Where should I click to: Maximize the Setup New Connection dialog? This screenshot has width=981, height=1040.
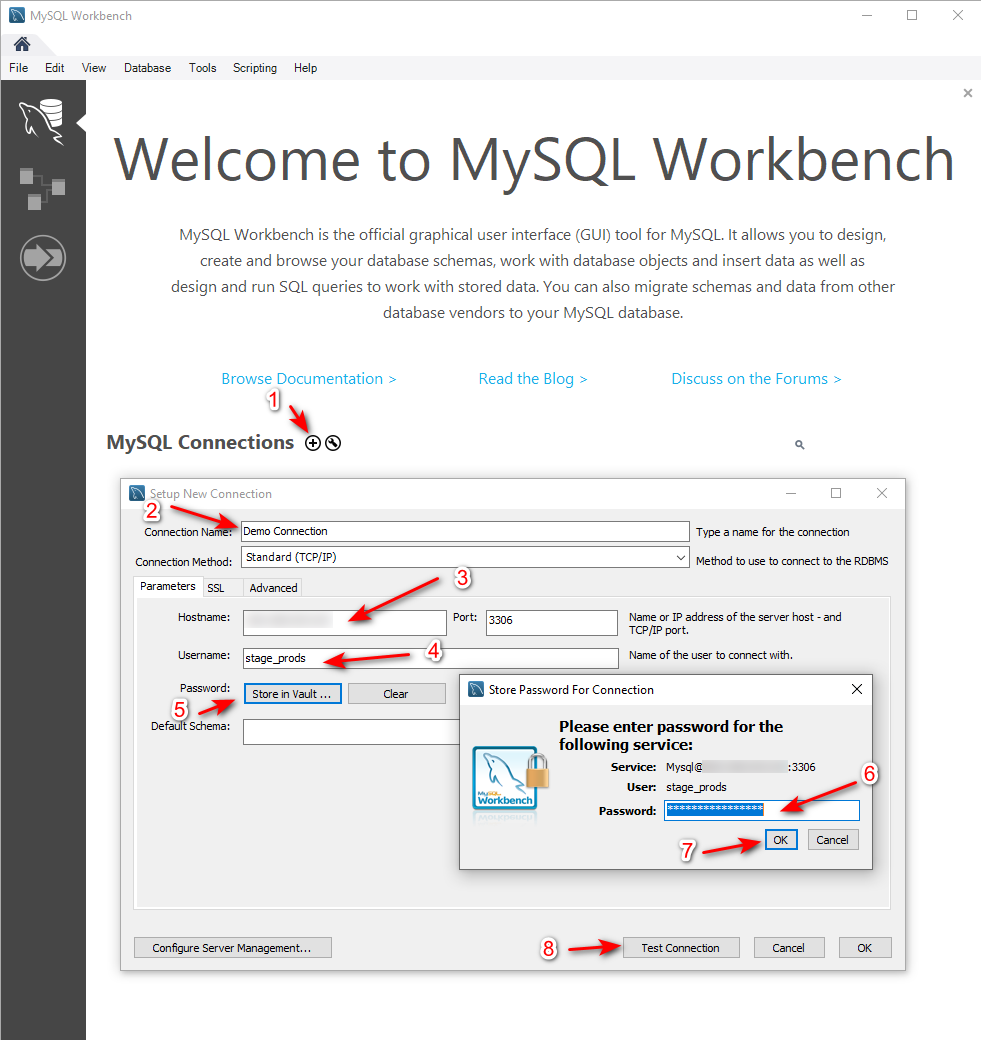[836, 493]
